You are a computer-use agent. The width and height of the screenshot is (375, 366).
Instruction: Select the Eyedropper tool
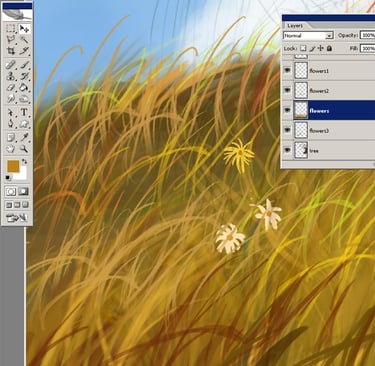coord(24,137)
